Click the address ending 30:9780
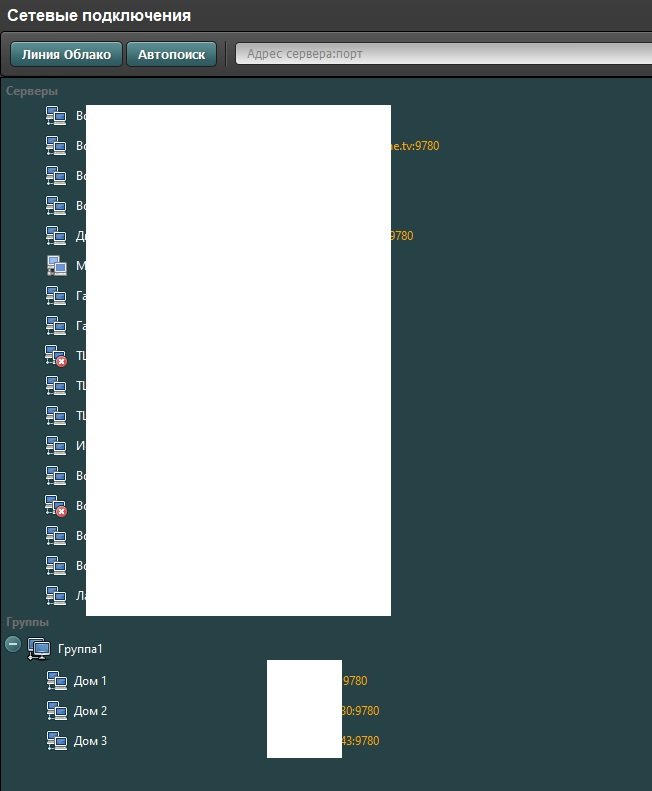Image resolution: width=652 pixels, height=791 pixels. [x=361, y=711]
